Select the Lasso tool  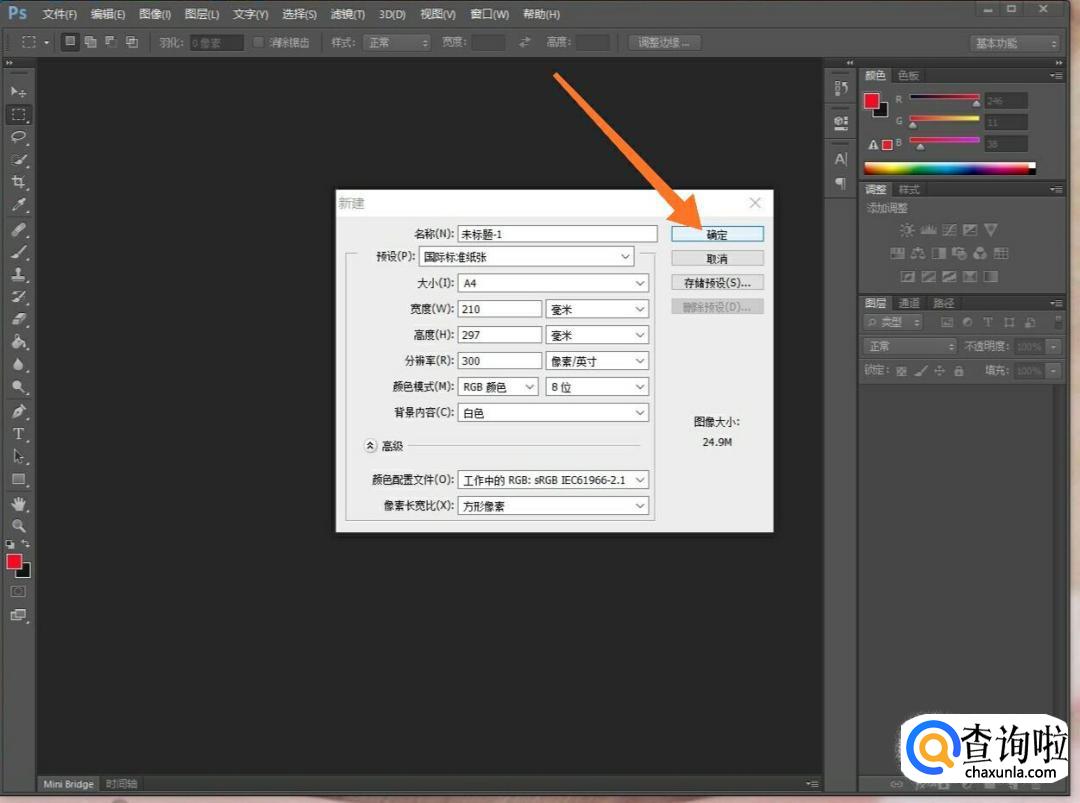(x=18, y=137)
